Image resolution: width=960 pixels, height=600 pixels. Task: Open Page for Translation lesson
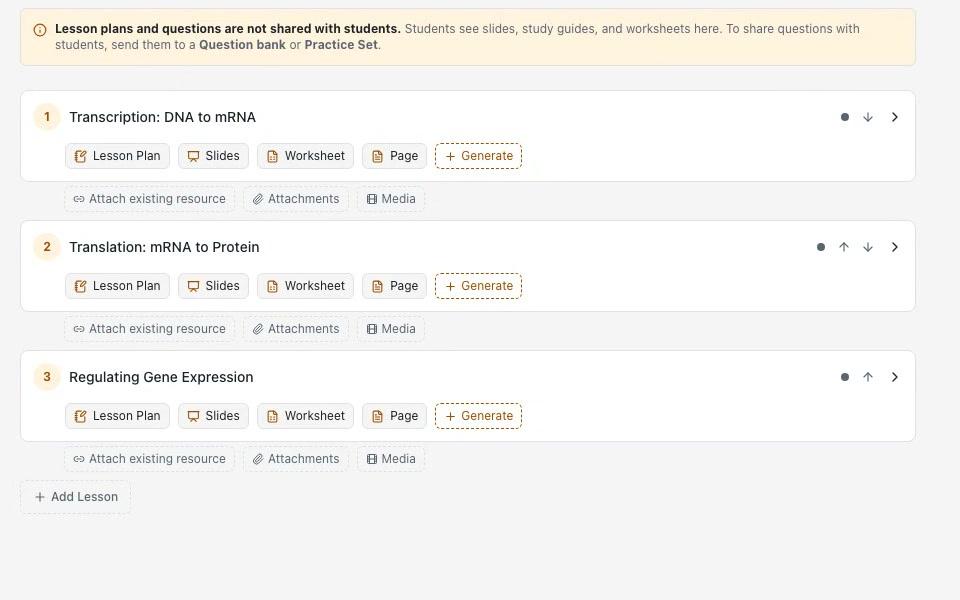394,286
